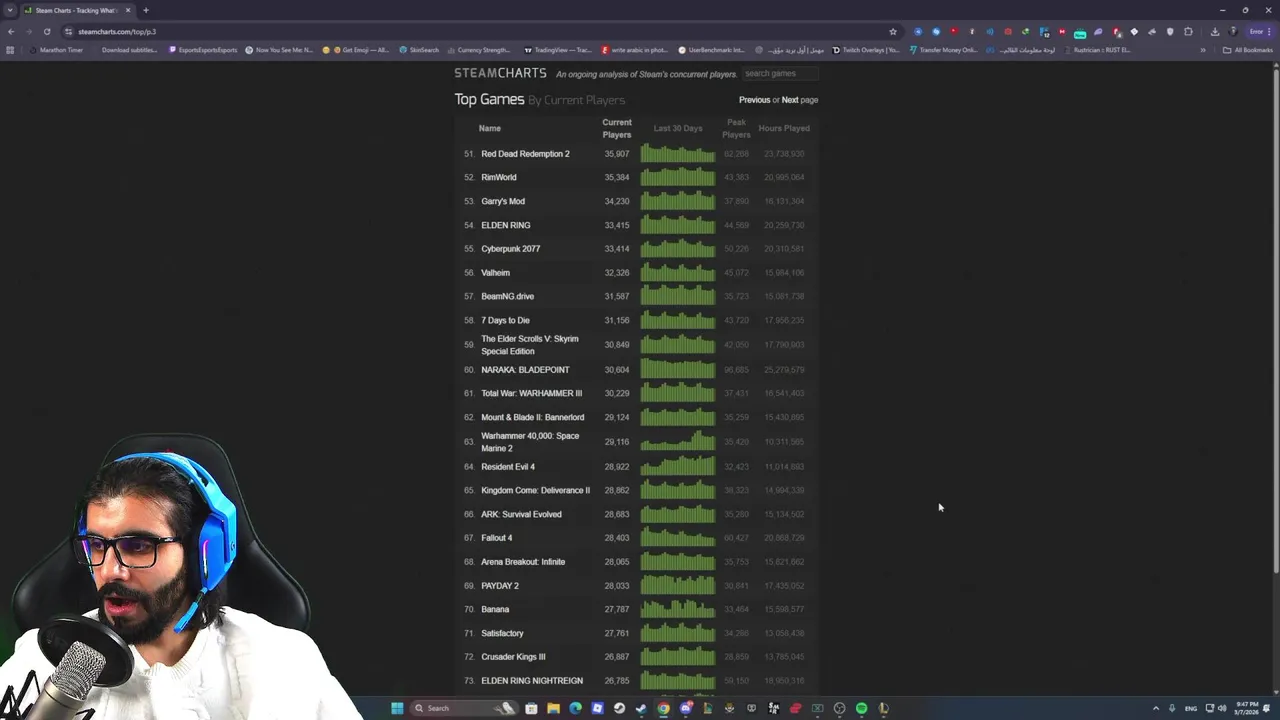Screen dimensions: 1280x720
Task: Open the ELDEN RING game link at rank 54
Action: pyautogui.click(x=506, y=225)
